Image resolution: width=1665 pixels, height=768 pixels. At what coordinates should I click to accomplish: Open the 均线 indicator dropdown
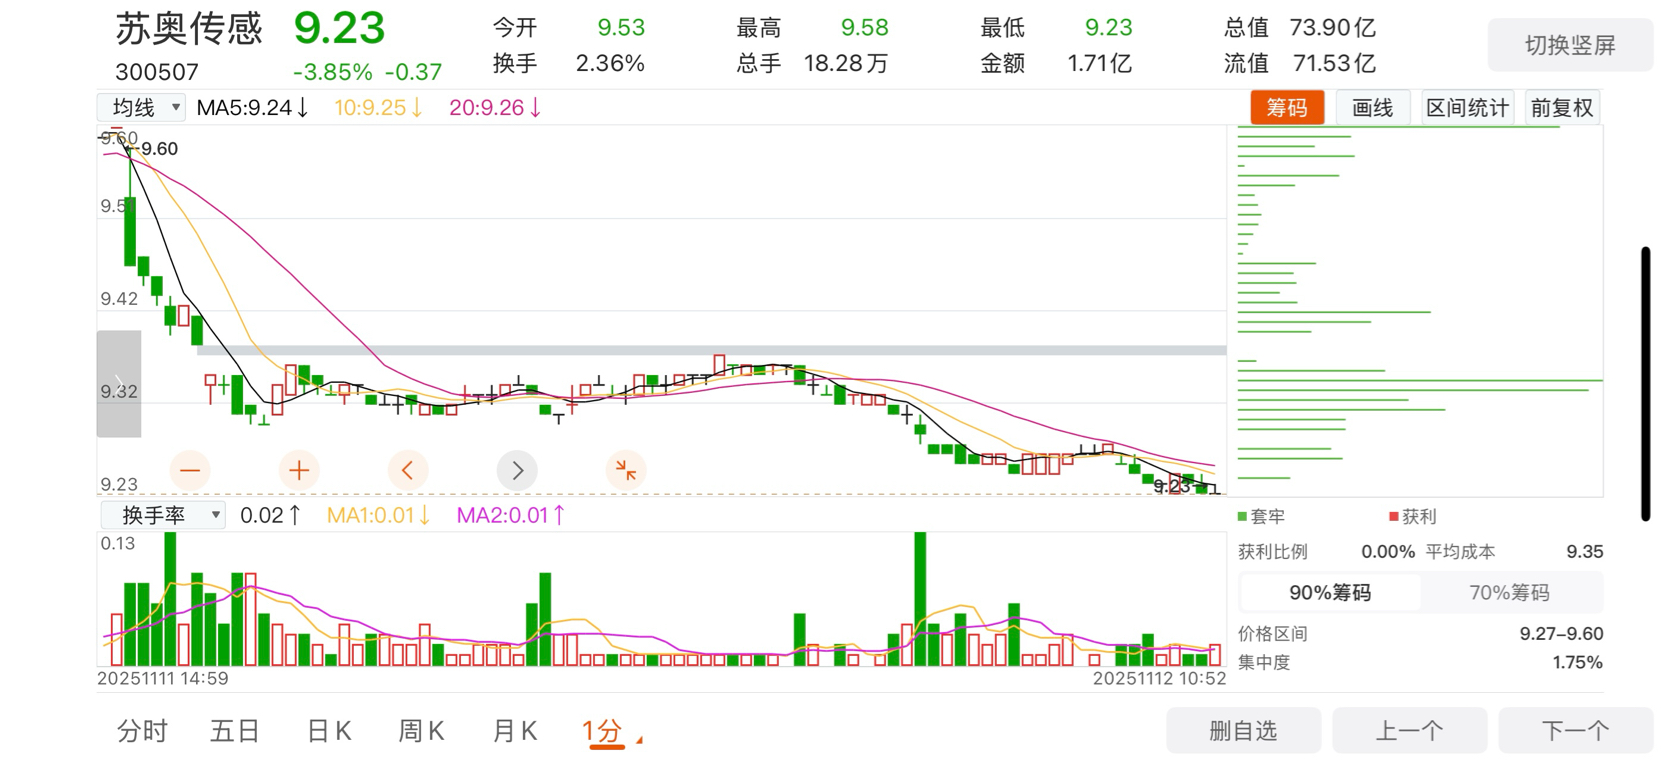point(141,107)
